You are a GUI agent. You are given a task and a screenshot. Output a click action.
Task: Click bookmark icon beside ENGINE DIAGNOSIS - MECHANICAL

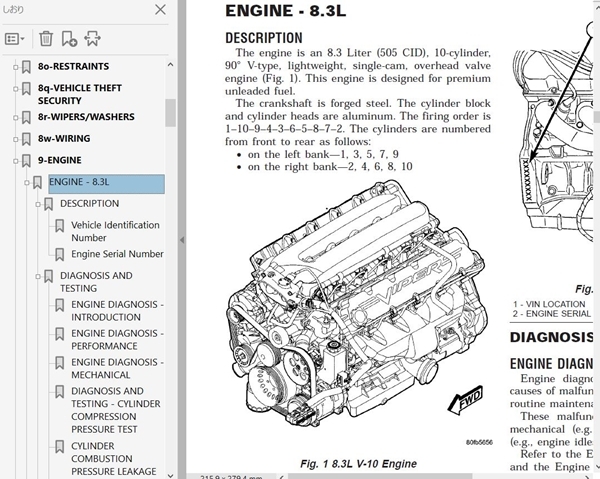(59, 363)
